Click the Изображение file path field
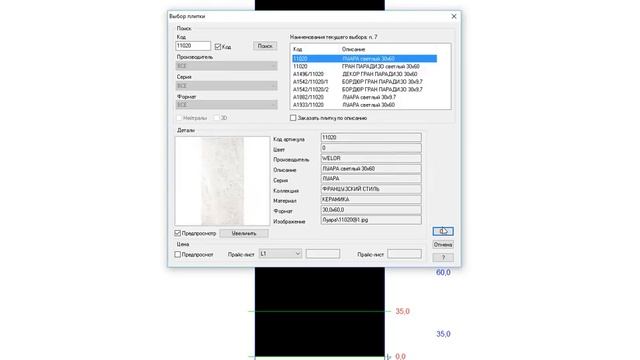This screenshot has width=640, height=360. [371, 220]
